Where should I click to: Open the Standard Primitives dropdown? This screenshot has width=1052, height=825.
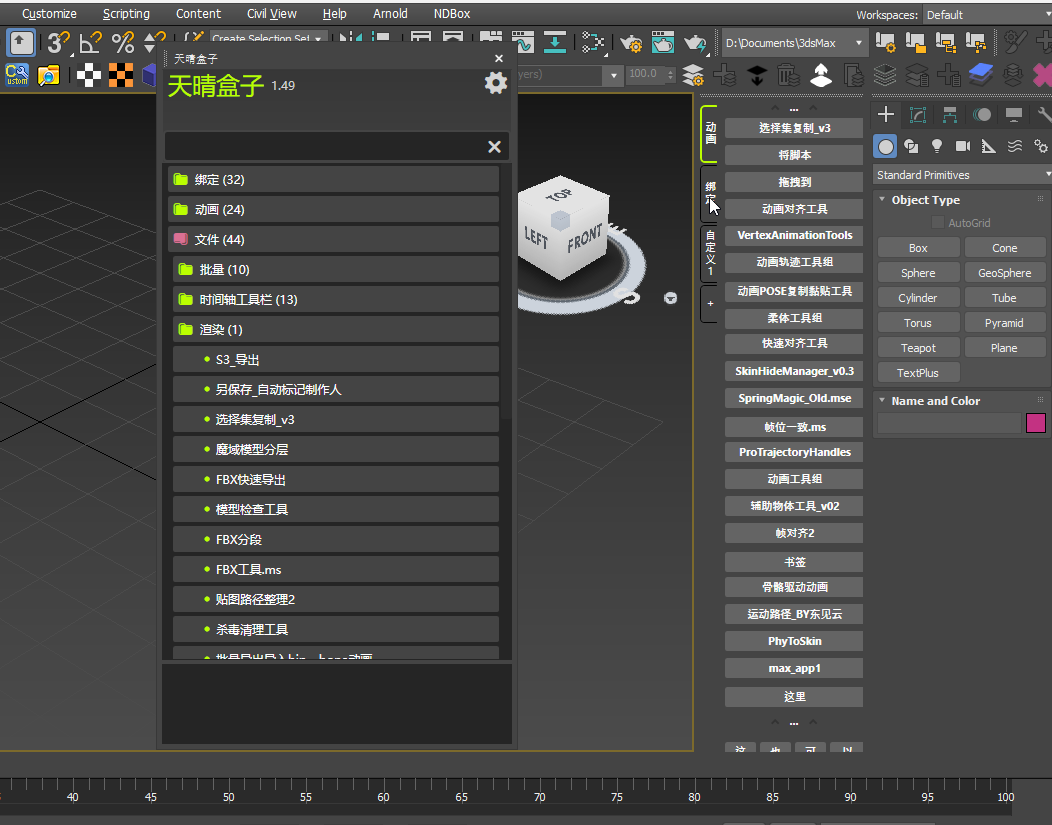(962, 175)
